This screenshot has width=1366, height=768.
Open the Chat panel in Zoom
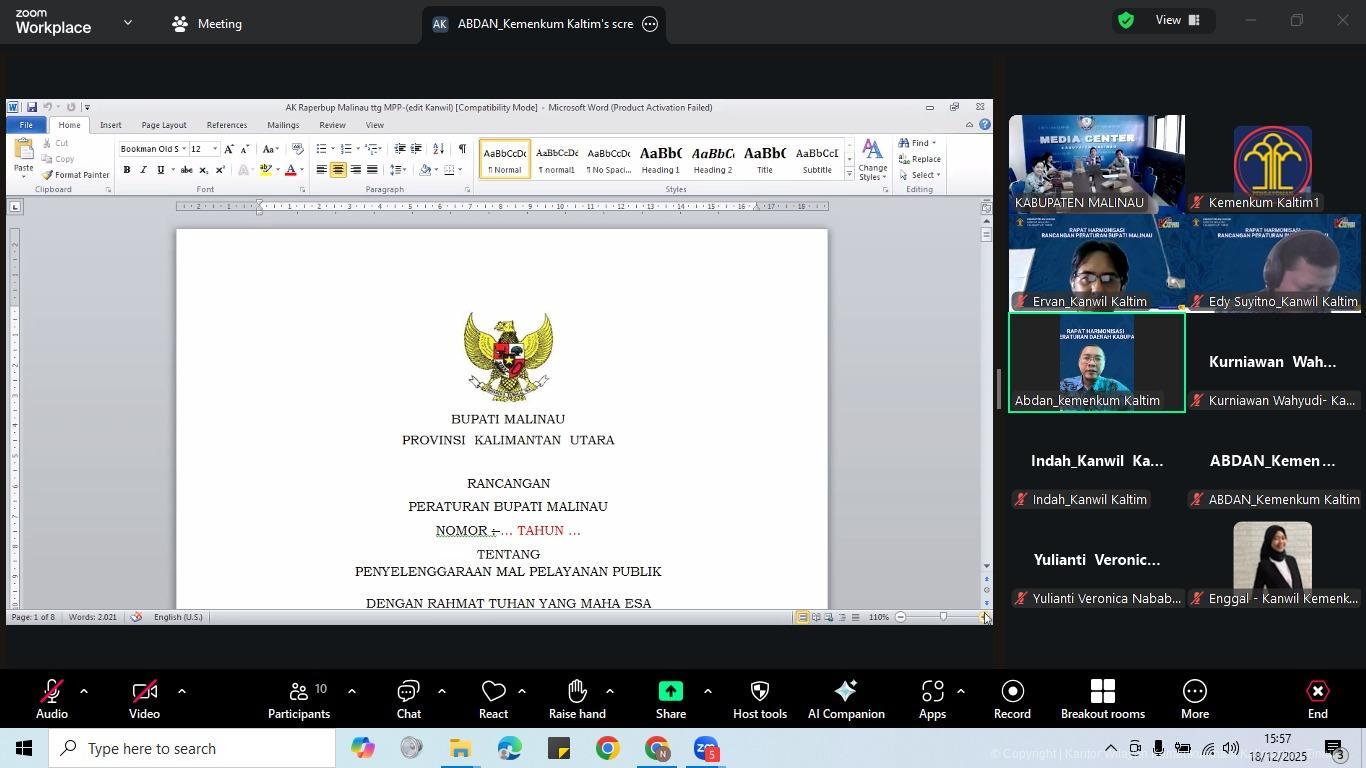coord(408,699)
